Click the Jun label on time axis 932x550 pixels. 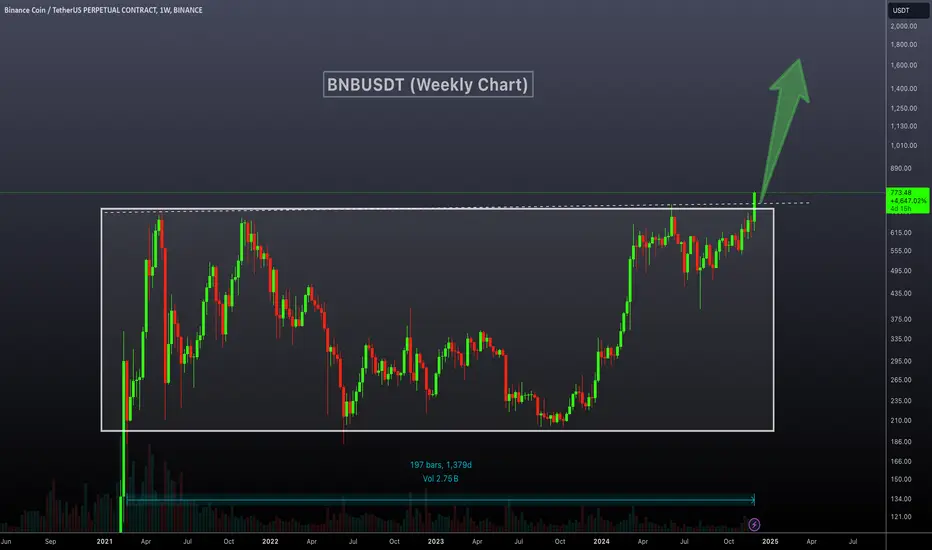click(x=6, y=542)
